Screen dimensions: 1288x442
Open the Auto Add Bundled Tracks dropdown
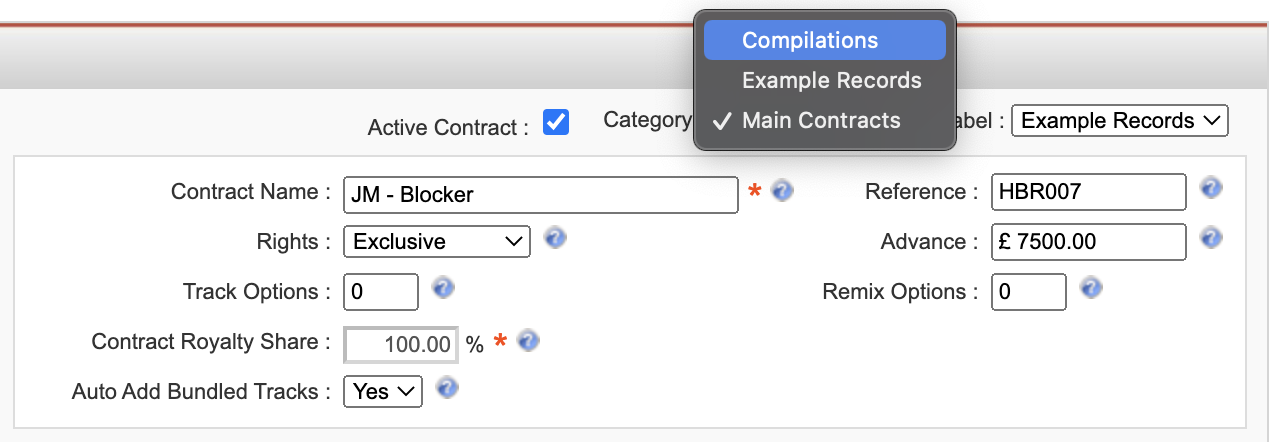383,392
